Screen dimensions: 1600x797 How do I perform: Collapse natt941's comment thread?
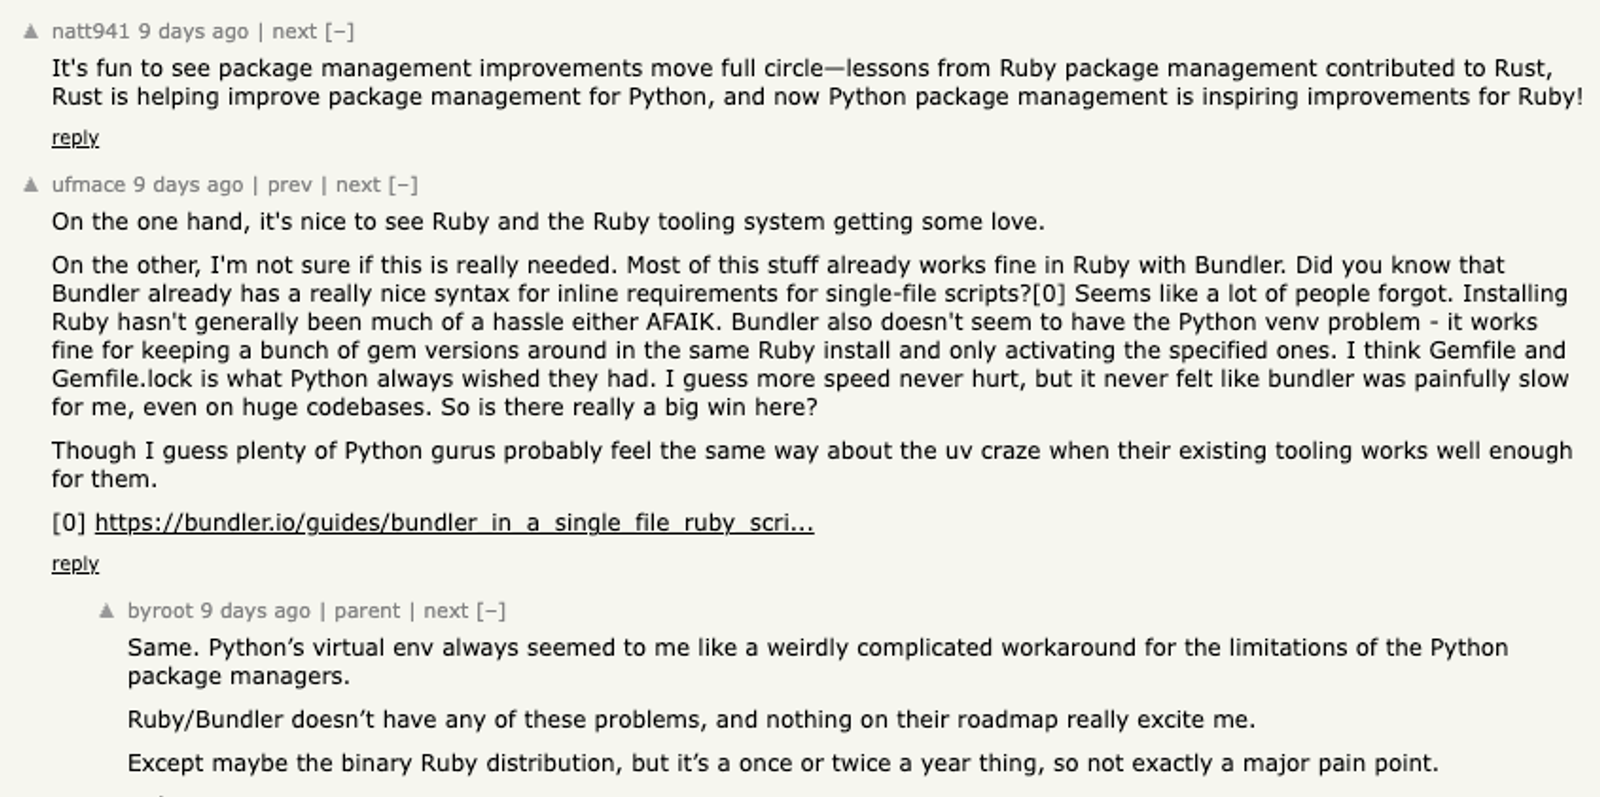[x=340, y=31]
